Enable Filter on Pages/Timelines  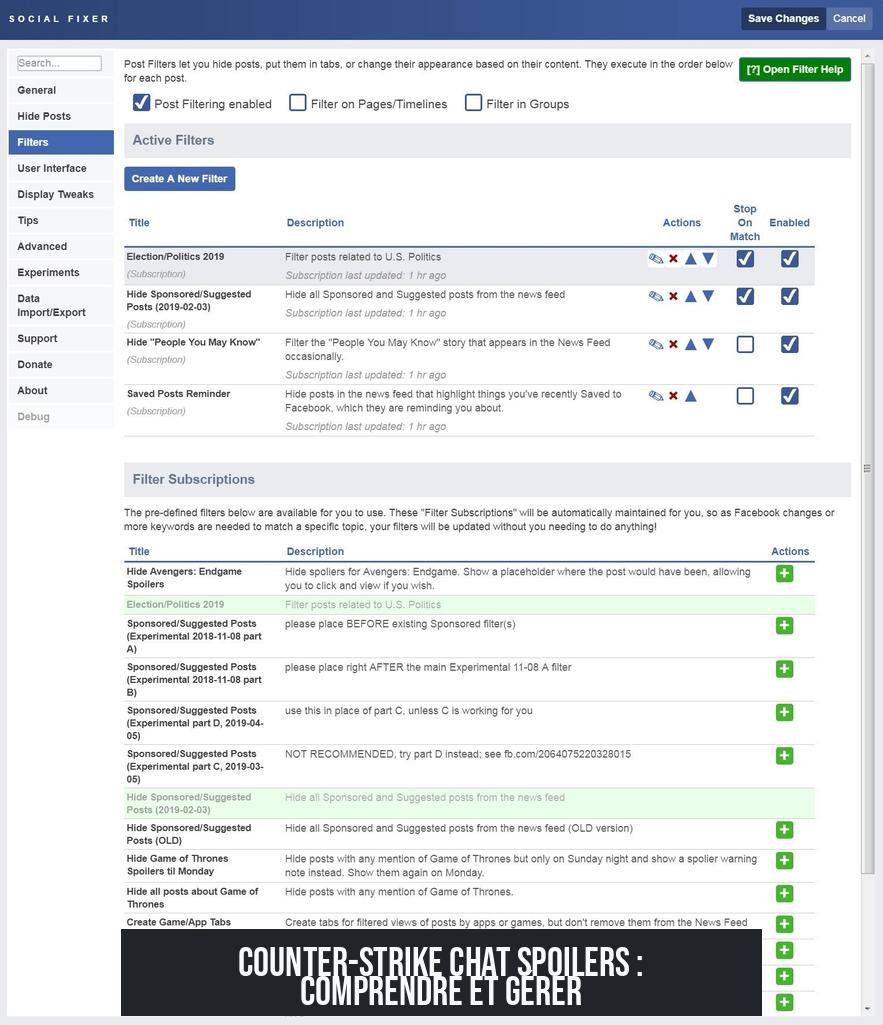(x=298, y=103)
